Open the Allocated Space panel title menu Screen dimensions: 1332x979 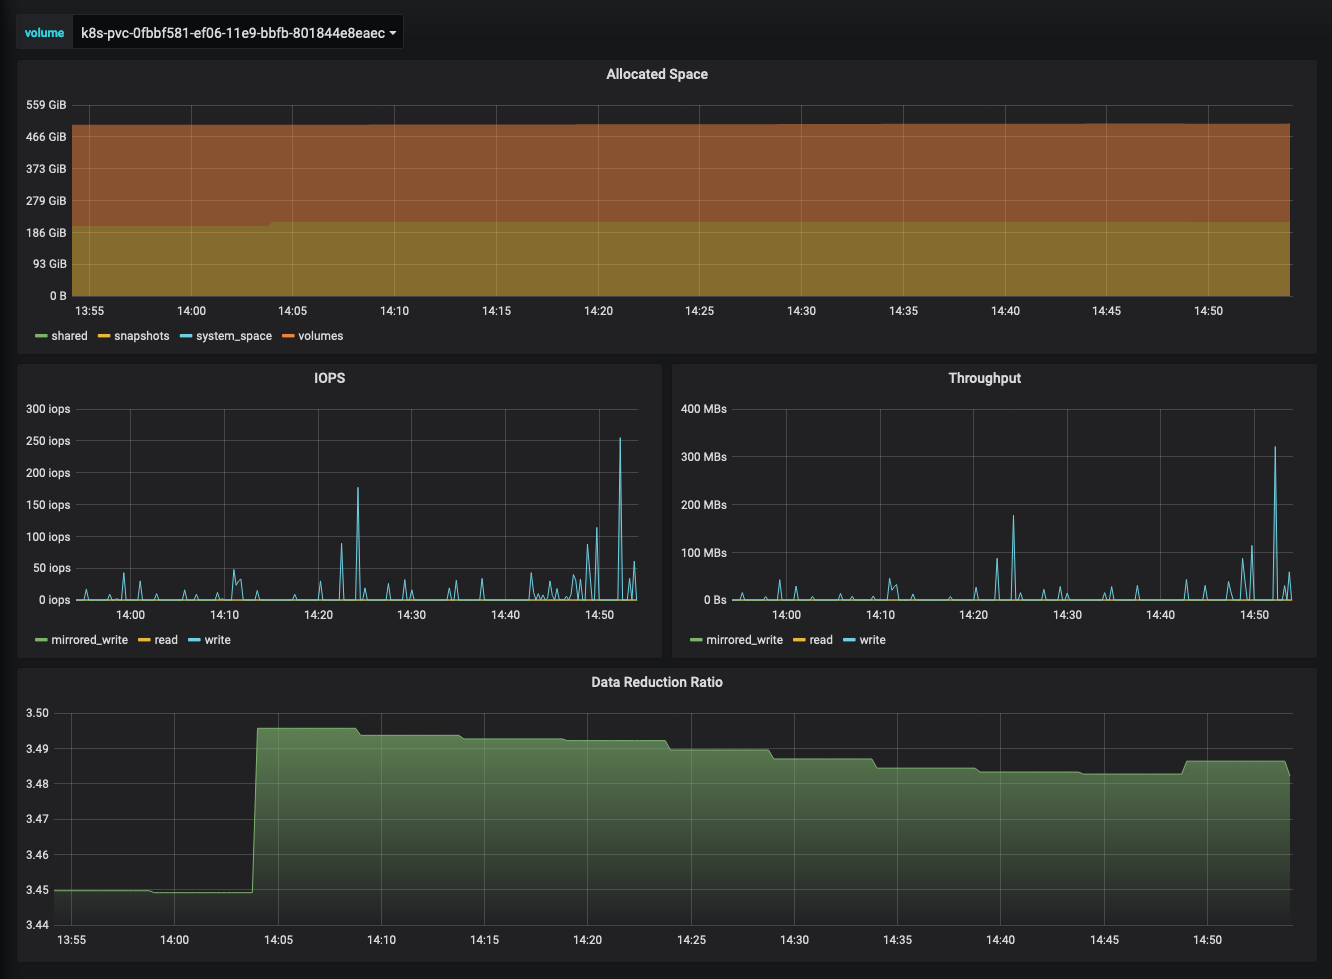[x=657, y=74]
